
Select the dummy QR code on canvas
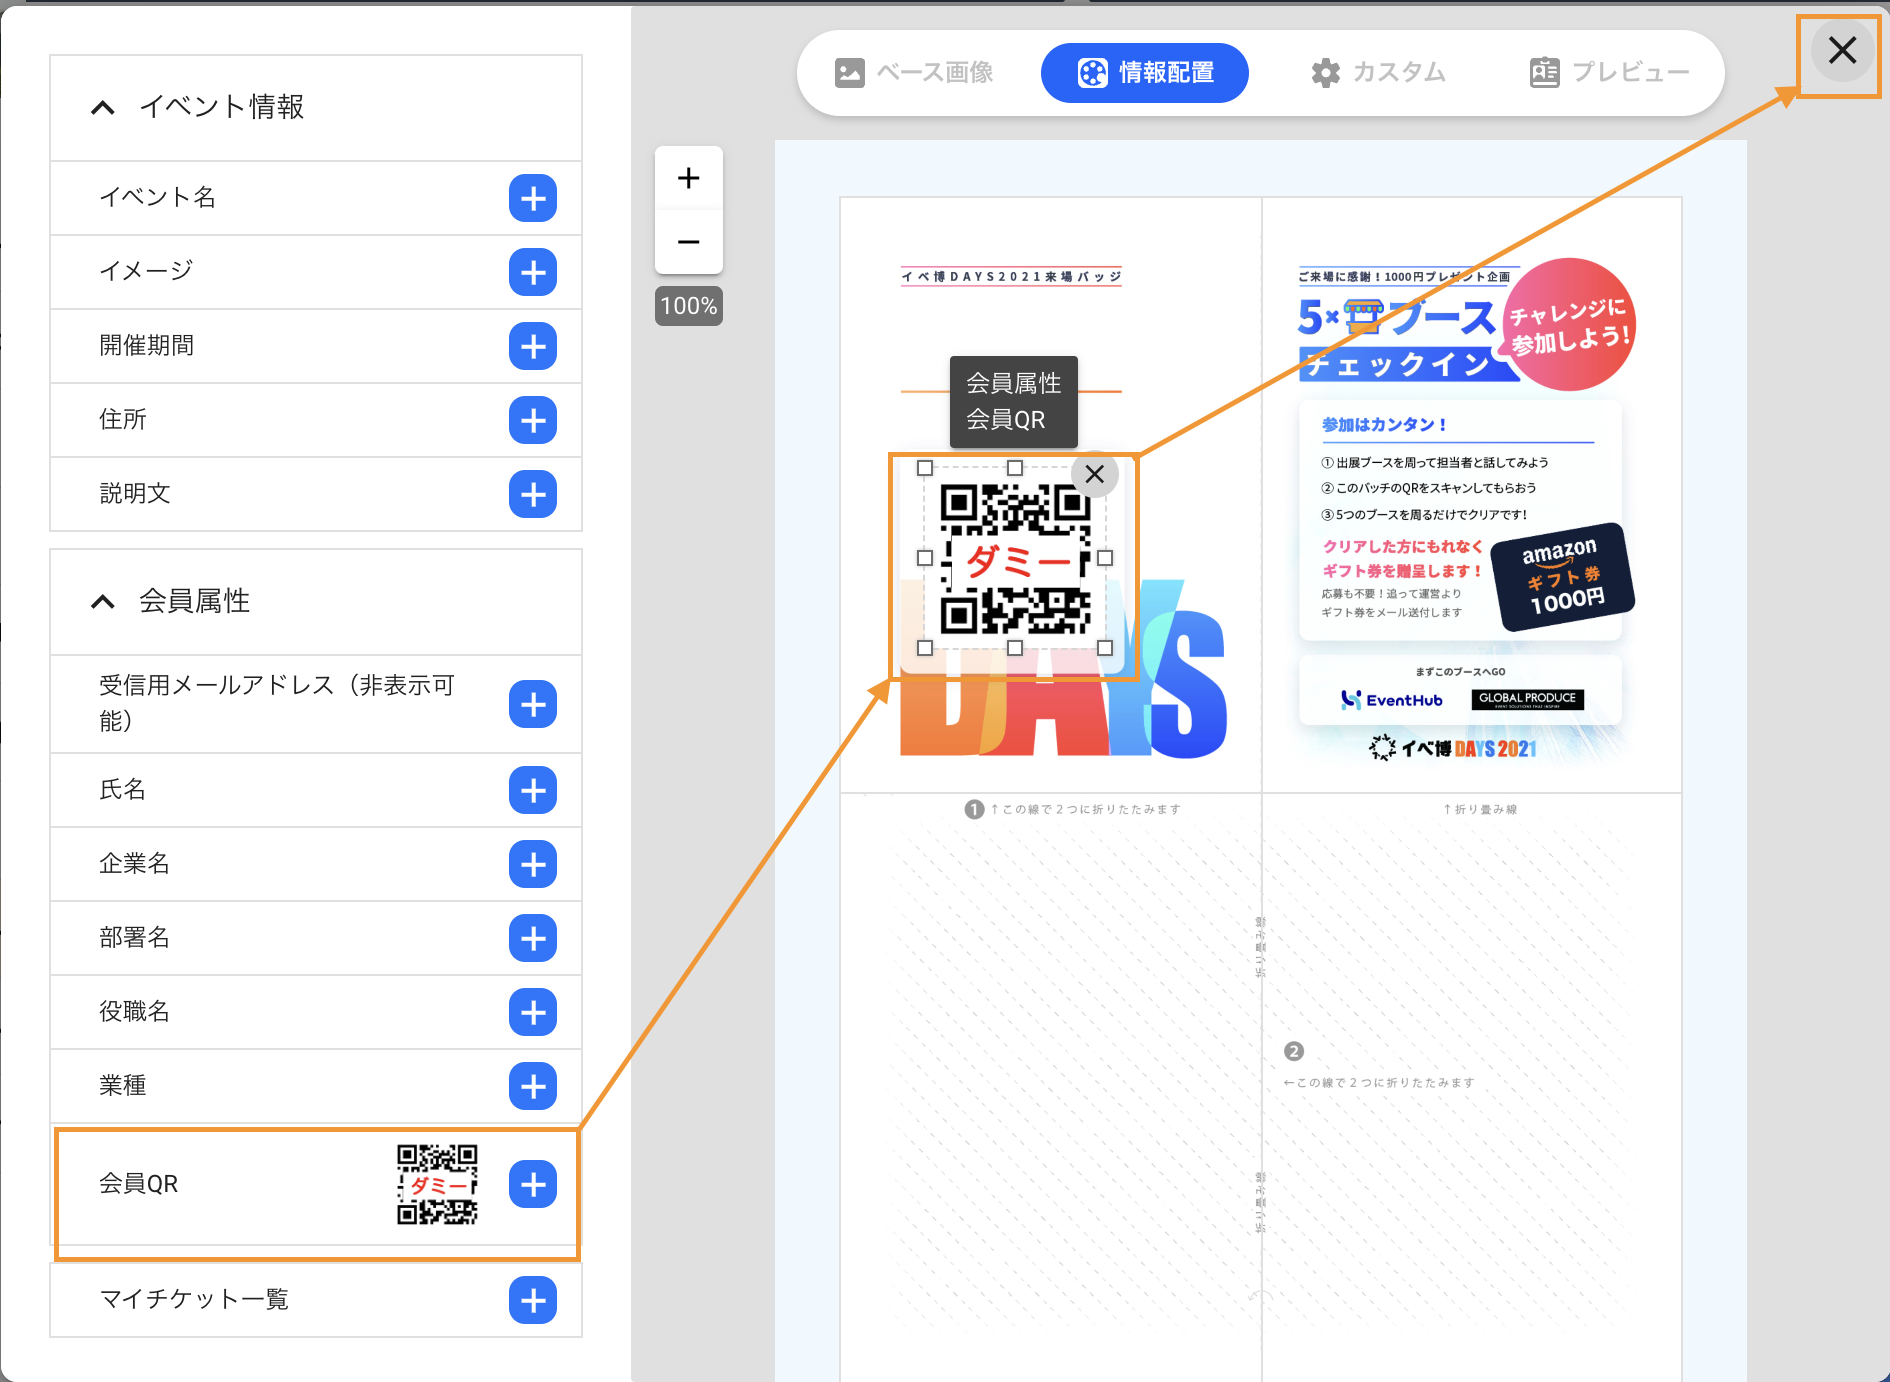pyautogui.click(x=1015, y=560)
